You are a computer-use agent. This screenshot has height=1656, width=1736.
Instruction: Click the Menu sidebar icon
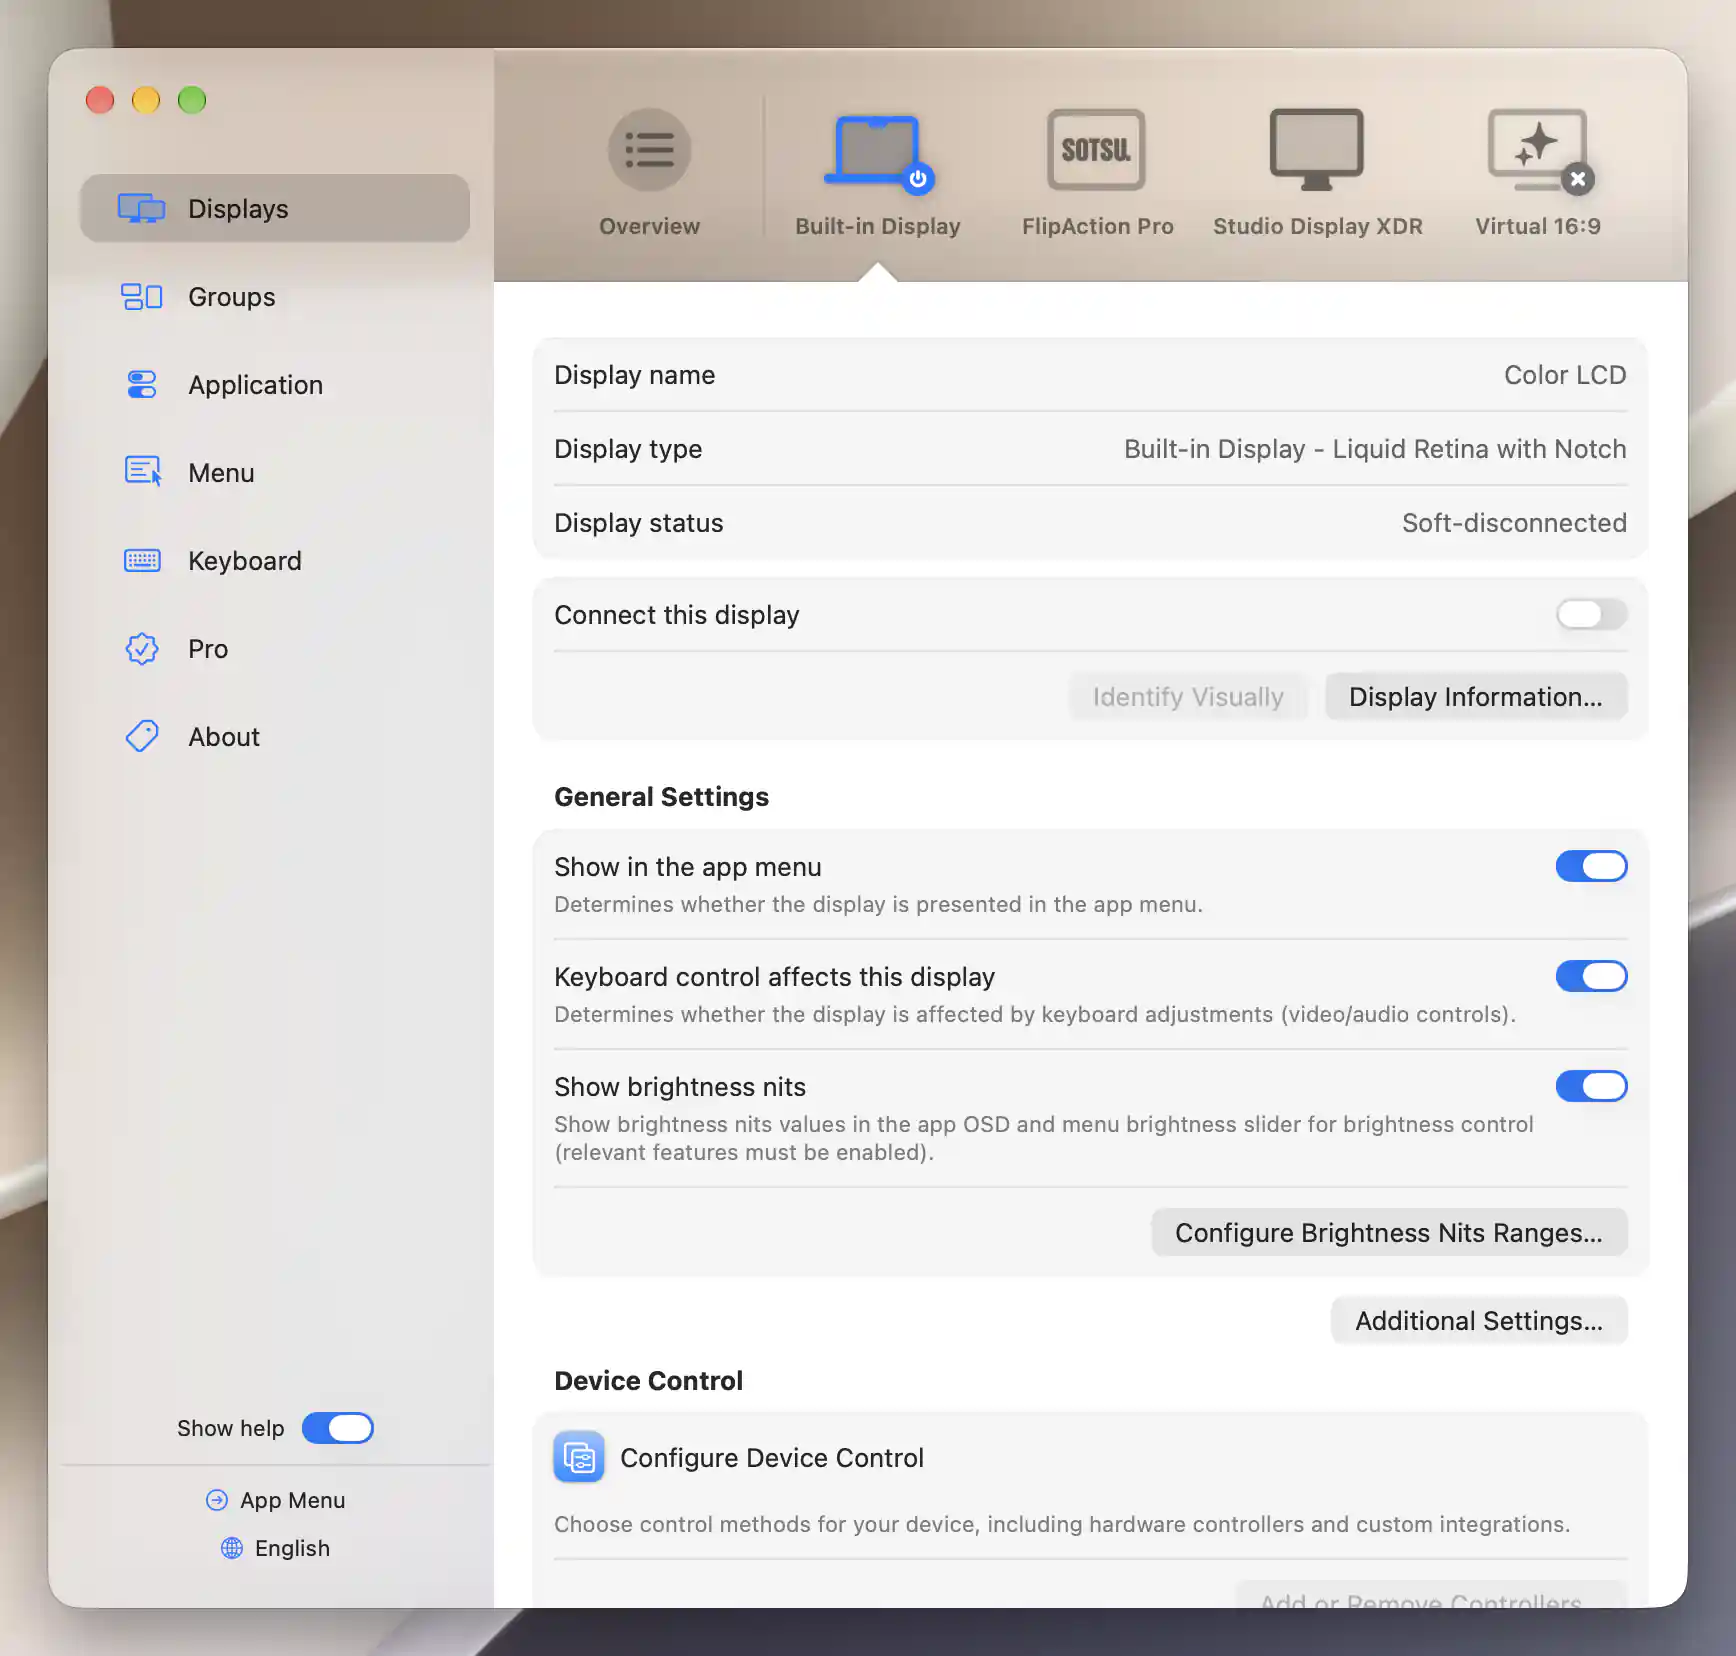(141, 471)
